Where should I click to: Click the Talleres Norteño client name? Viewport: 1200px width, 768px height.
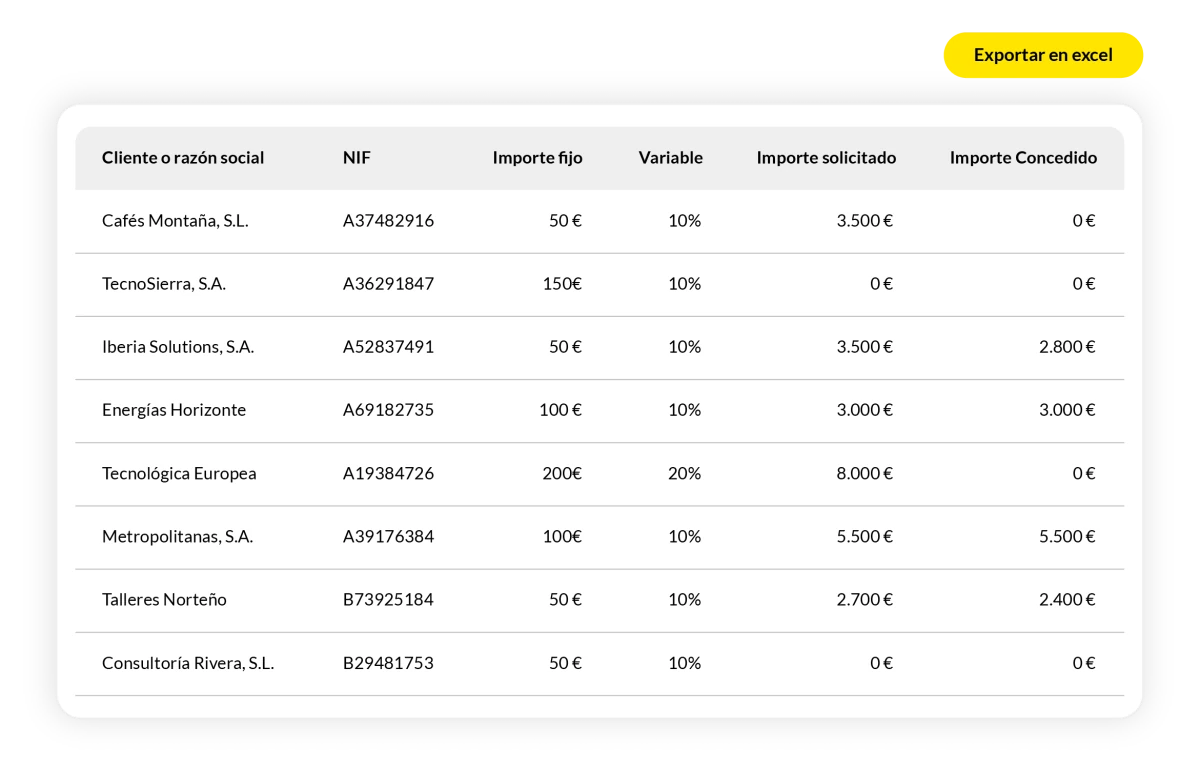164,599
